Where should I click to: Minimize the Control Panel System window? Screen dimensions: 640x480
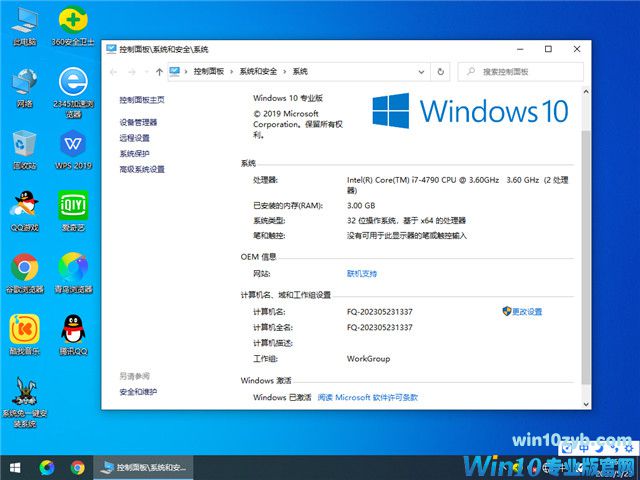click(x=520, y=49)
